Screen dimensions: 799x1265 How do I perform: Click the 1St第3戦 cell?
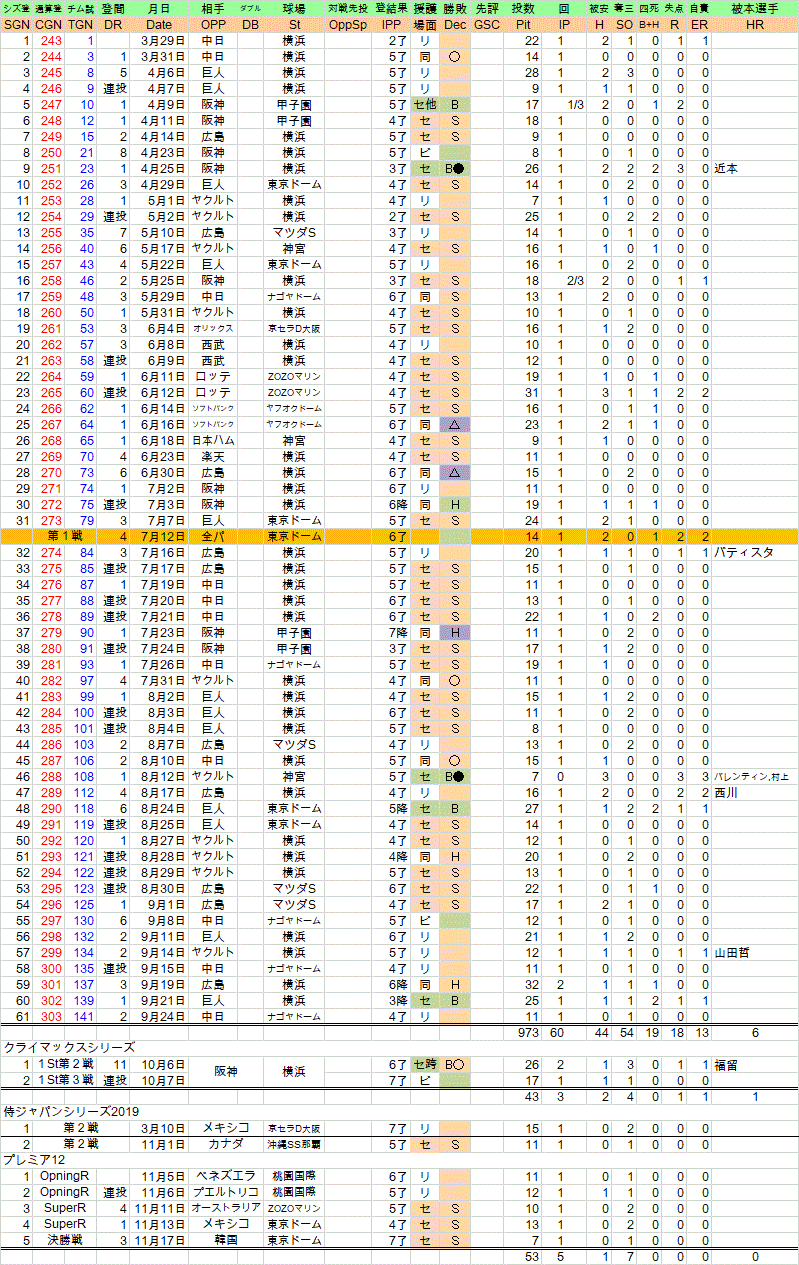64,1080
